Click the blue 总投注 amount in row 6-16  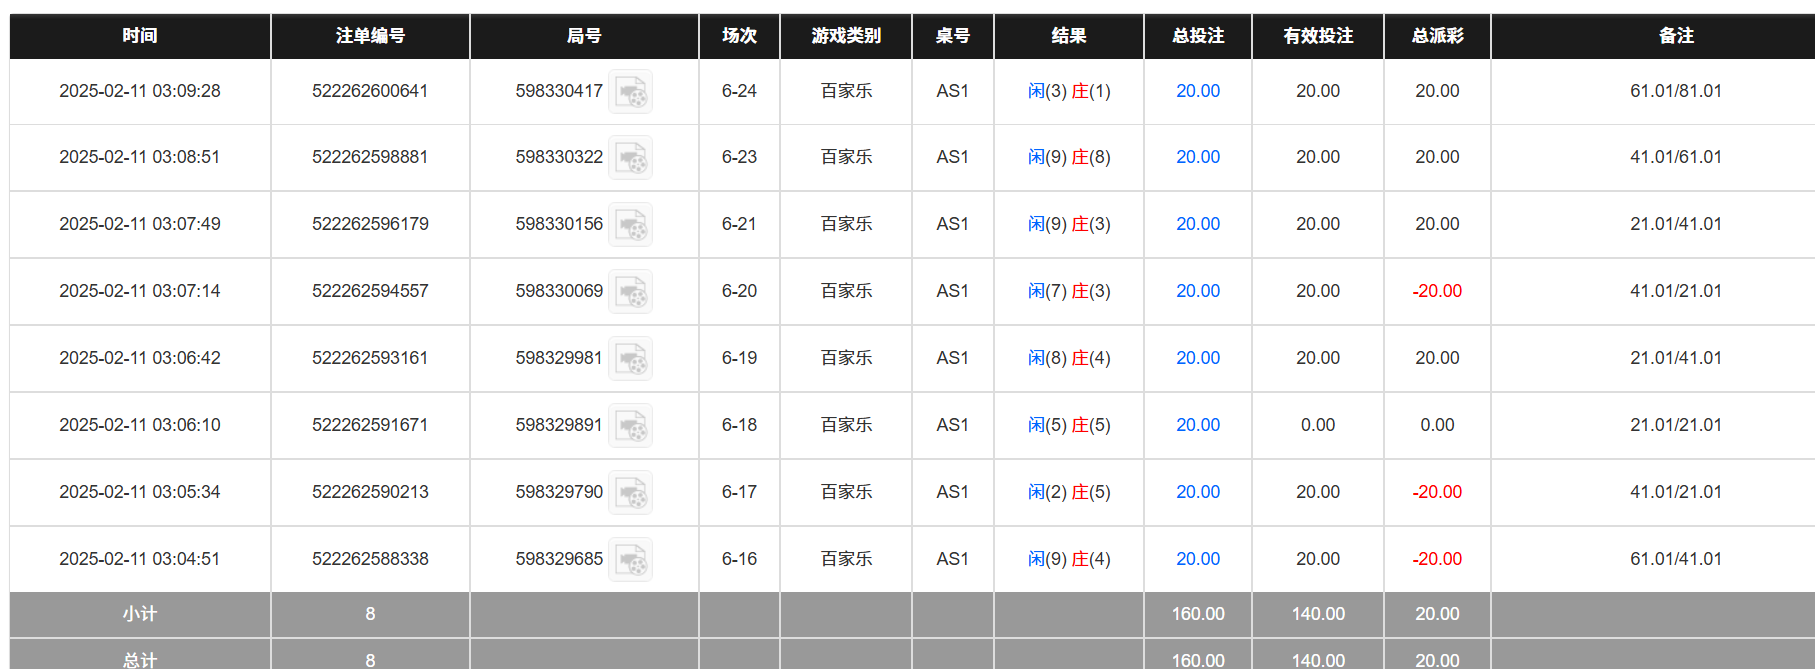click(1197, 559)
